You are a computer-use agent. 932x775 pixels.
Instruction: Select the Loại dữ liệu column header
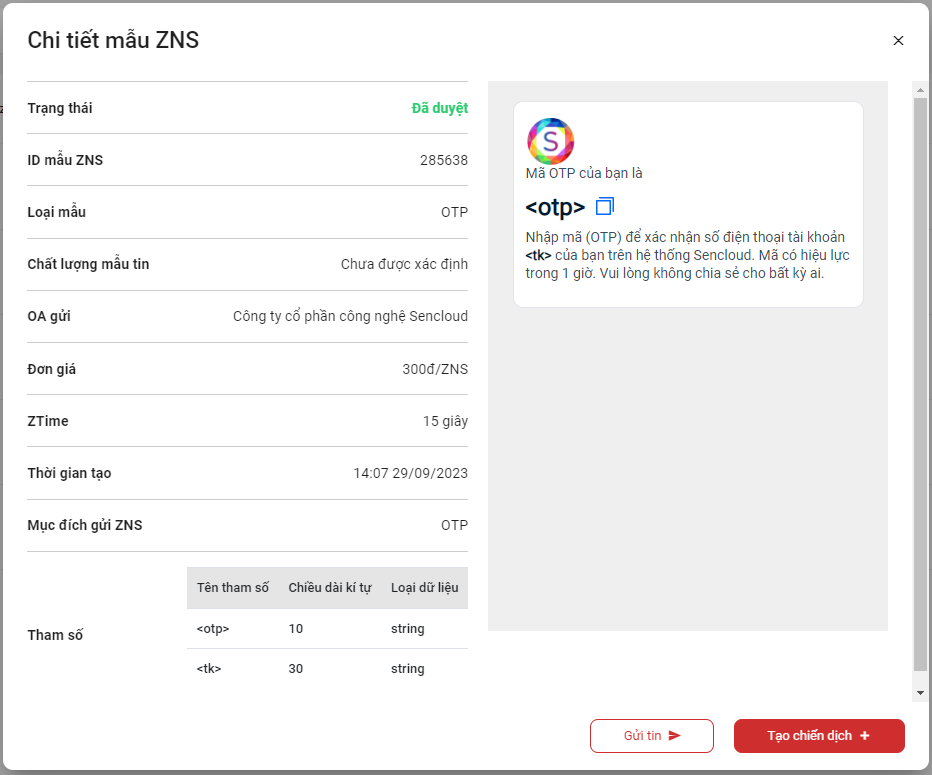tap(424, 588)
